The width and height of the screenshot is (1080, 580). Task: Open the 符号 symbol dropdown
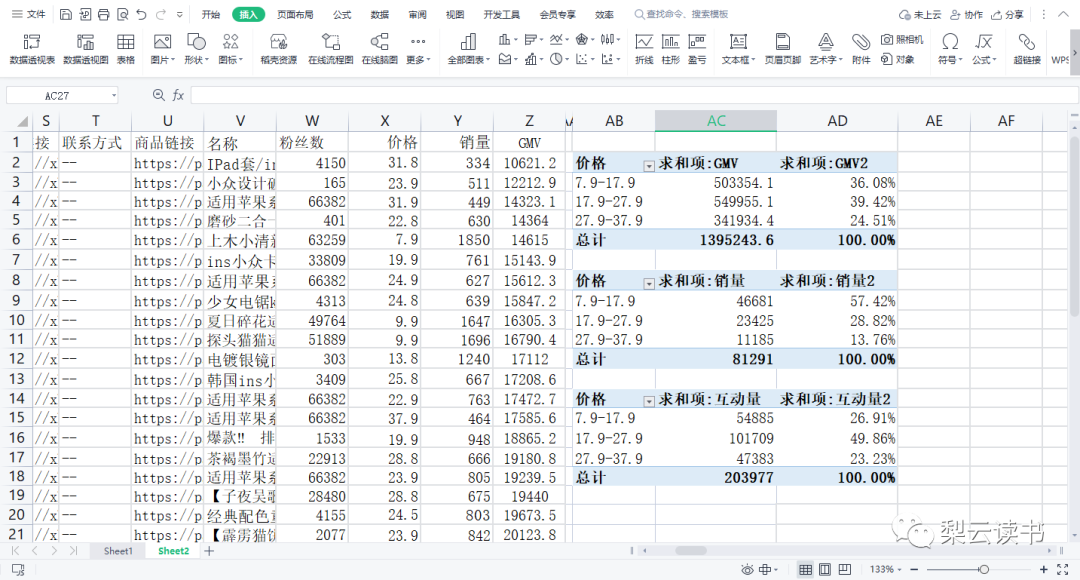(950, 49)
